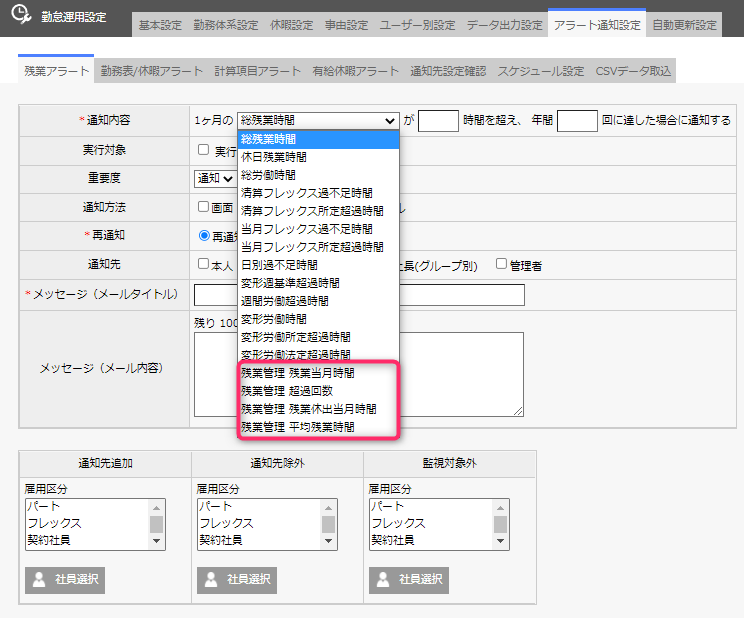This screenshot has width=744, height=618.
Task: Select the 再通知 radio button
Action: point(205,235)
